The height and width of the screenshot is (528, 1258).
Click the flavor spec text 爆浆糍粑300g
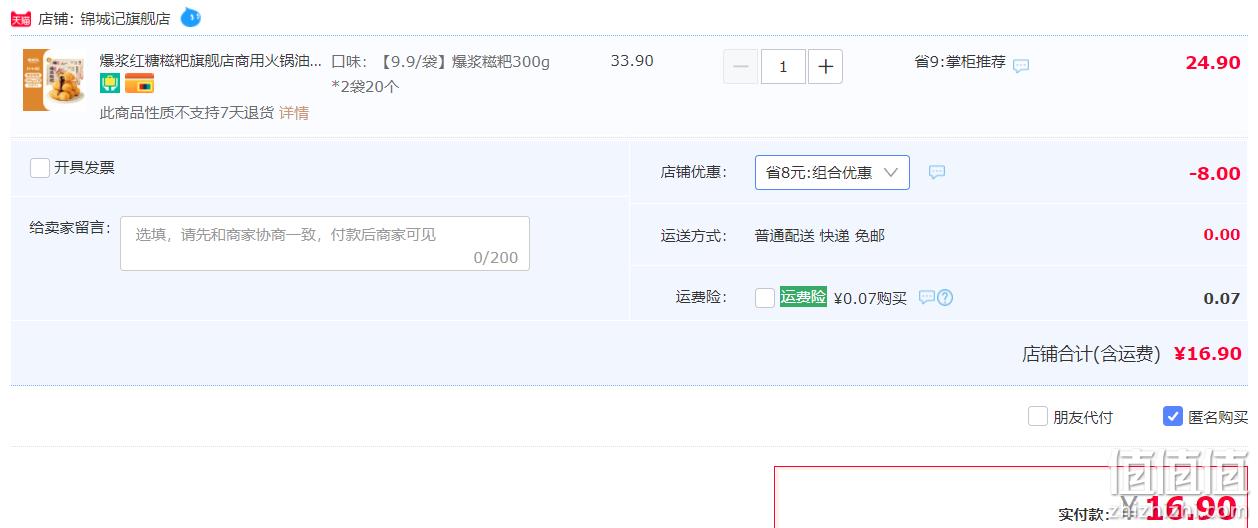point(501,62)
